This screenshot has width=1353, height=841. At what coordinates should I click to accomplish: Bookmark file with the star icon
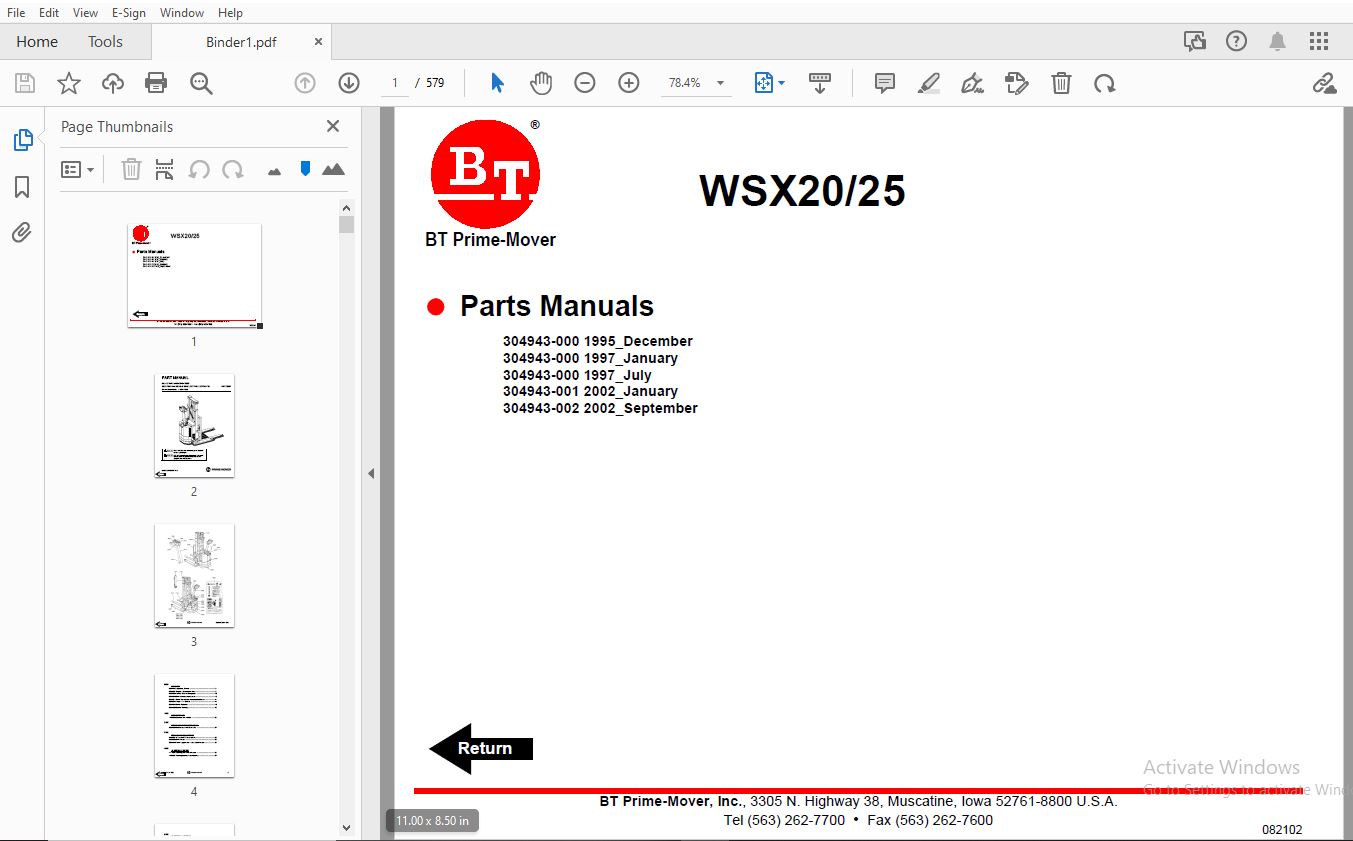(x=68, y=83)
